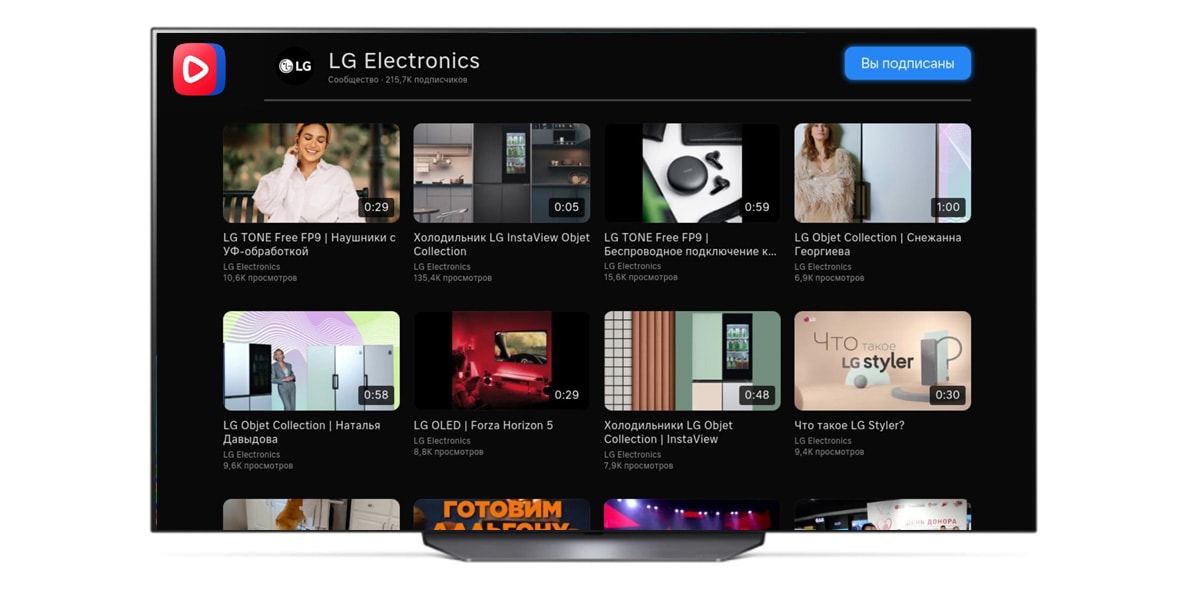Image resolution: width=1200 pixels, height=591 pixels.
Task: Open title 'LG Objet Collection | Наталья Давыдова'
Action: [302, 433]
